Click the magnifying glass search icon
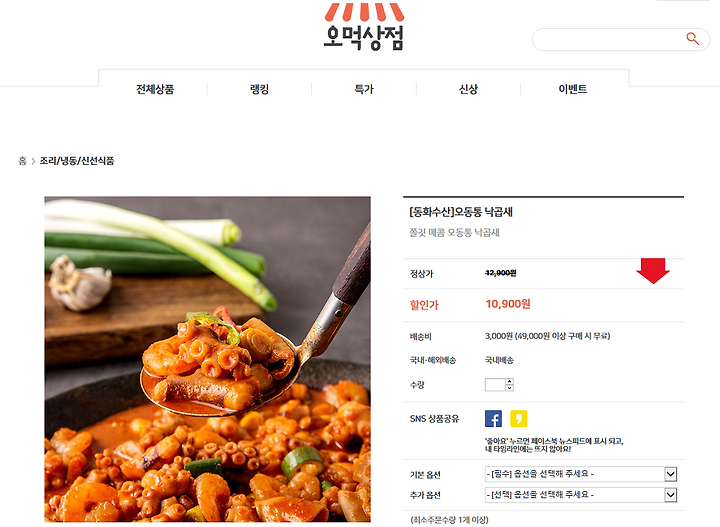The height and width of the screenshot is (527, 720). click(692, 39)
